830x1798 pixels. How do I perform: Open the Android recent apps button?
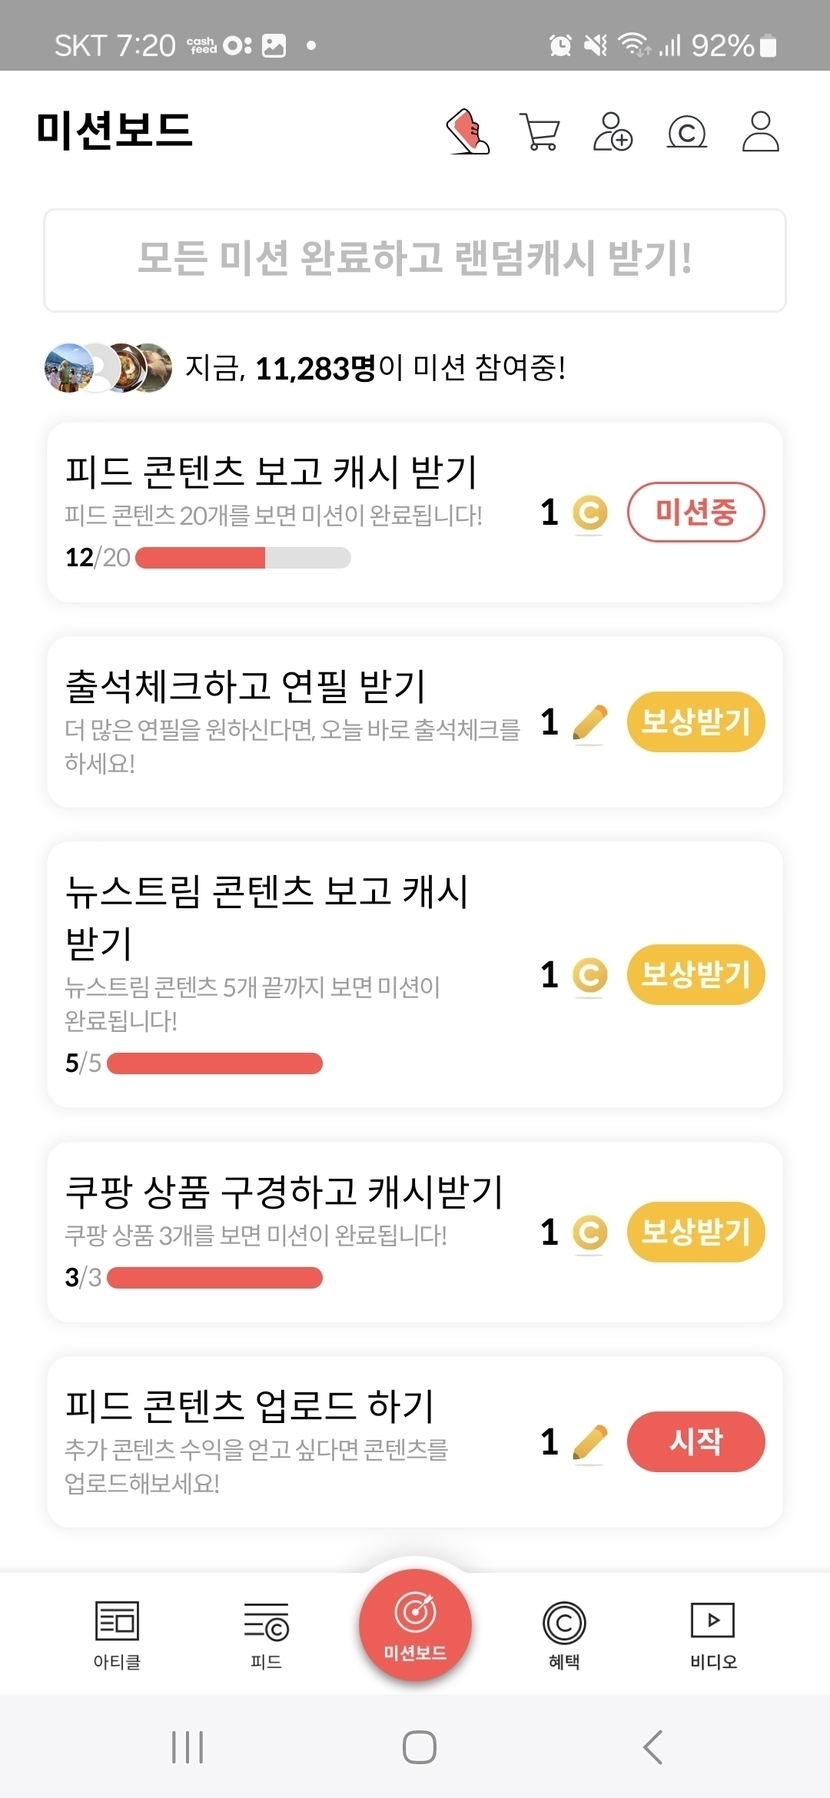187,1747
